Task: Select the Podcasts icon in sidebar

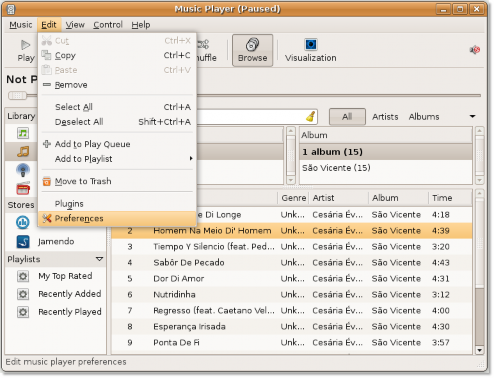Action: (23, 170)
